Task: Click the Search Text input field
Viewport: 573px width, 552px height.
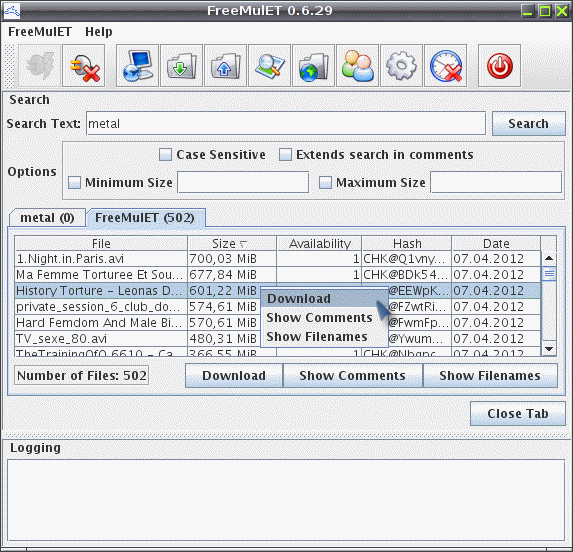Action: tap(286, 123)
